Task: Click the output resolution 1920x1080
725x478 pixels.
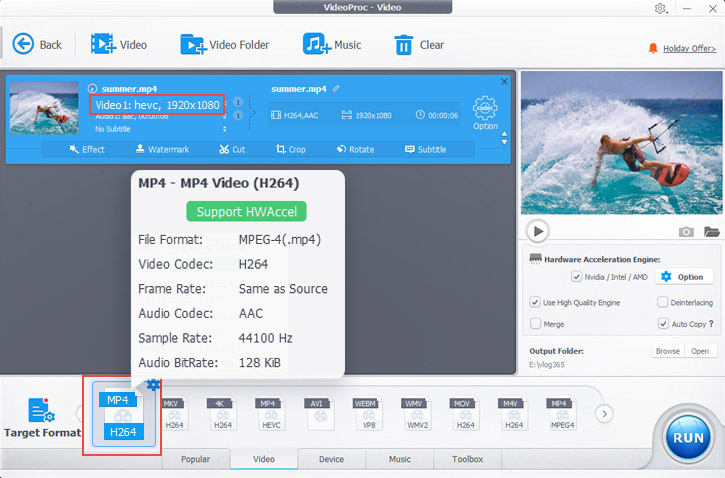Action: click(x=373, y=115)
